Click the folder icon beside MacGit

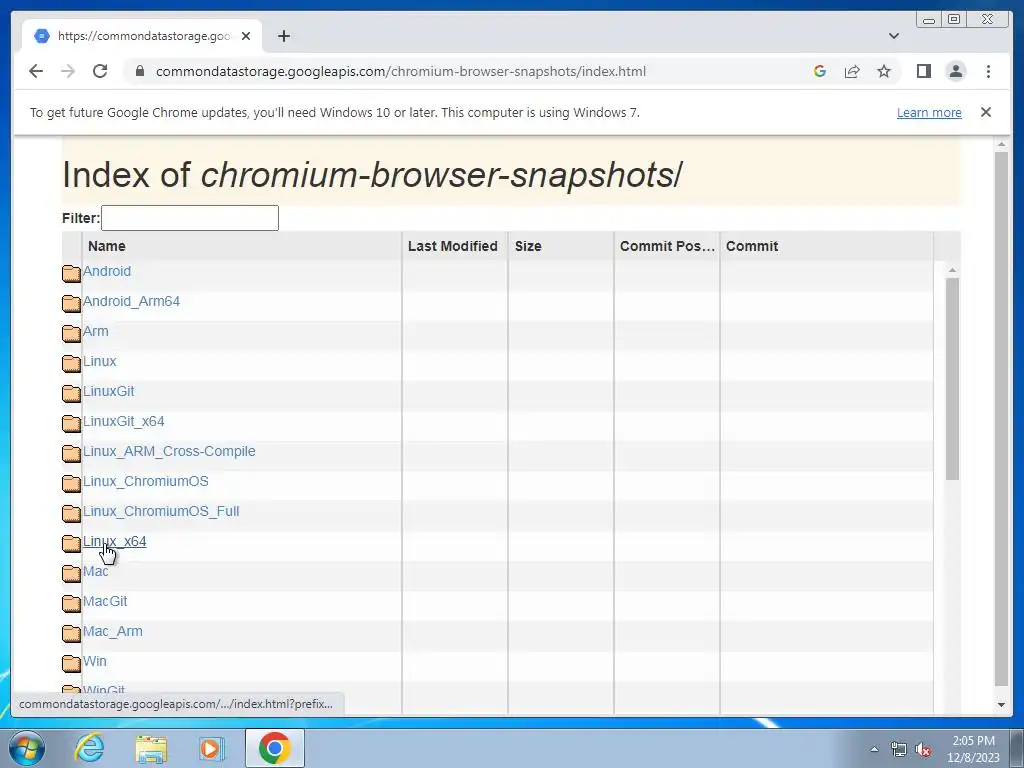point(71,603)
